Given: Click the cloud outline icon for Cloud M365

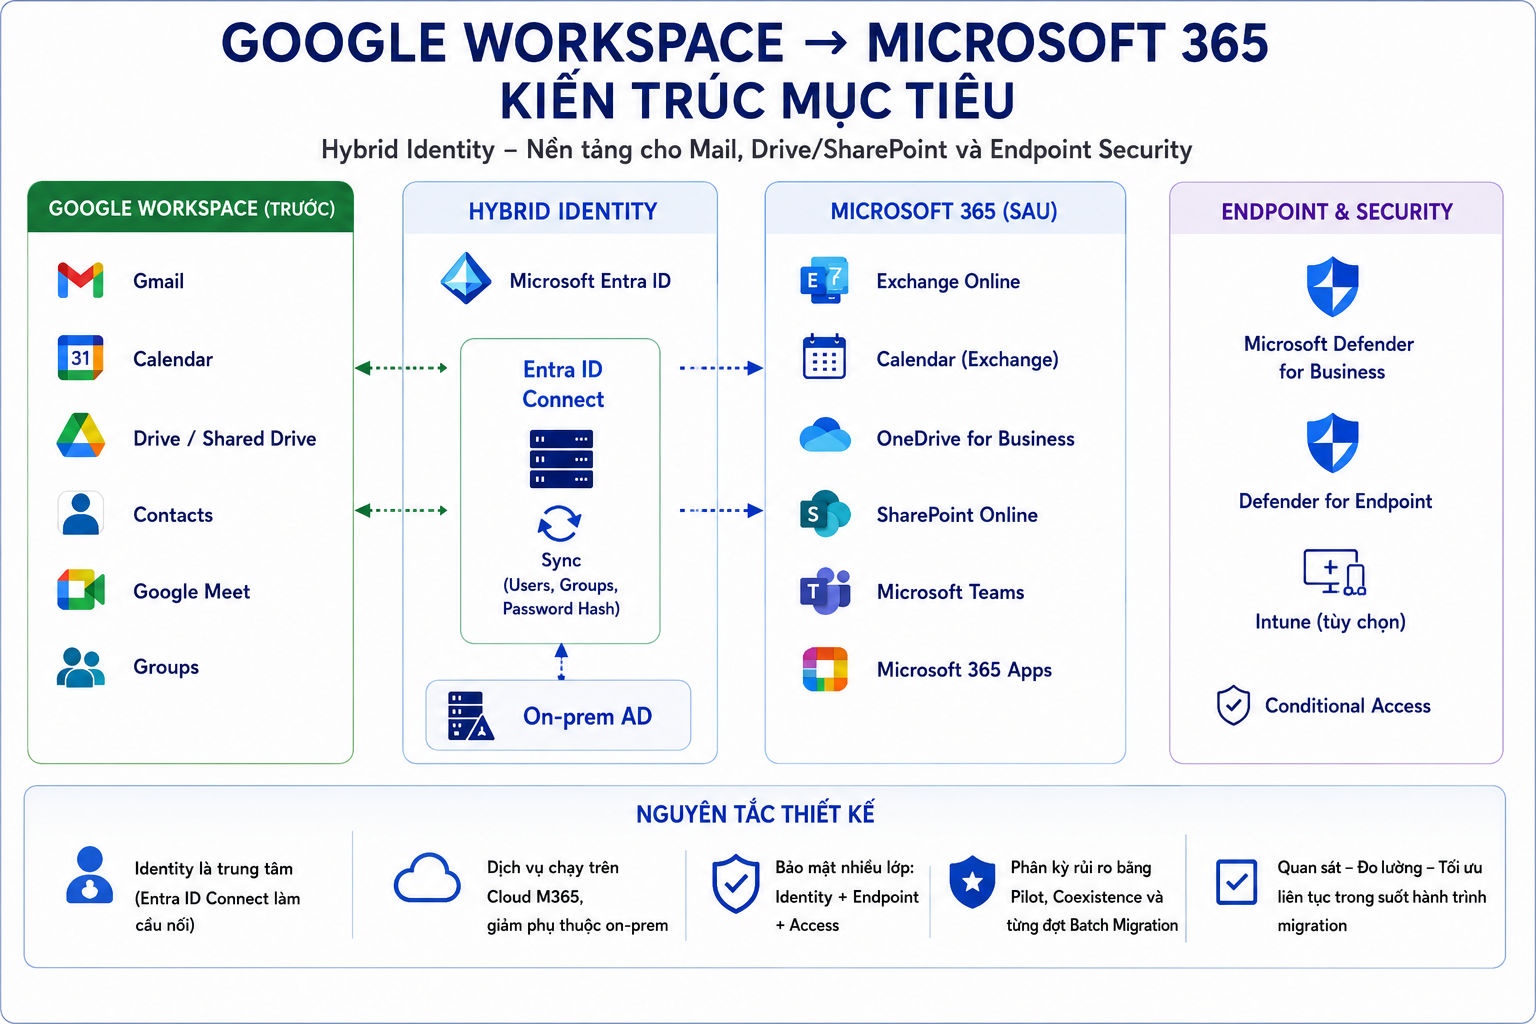Looking at the screenshot, I should point(427,878).
